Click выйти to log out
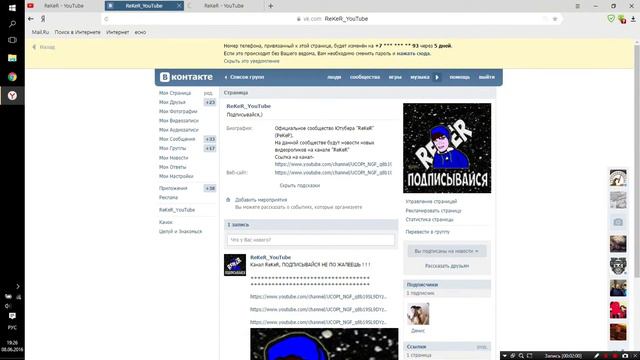This screenshot has height=360, width=640. (x=487, y=77)
